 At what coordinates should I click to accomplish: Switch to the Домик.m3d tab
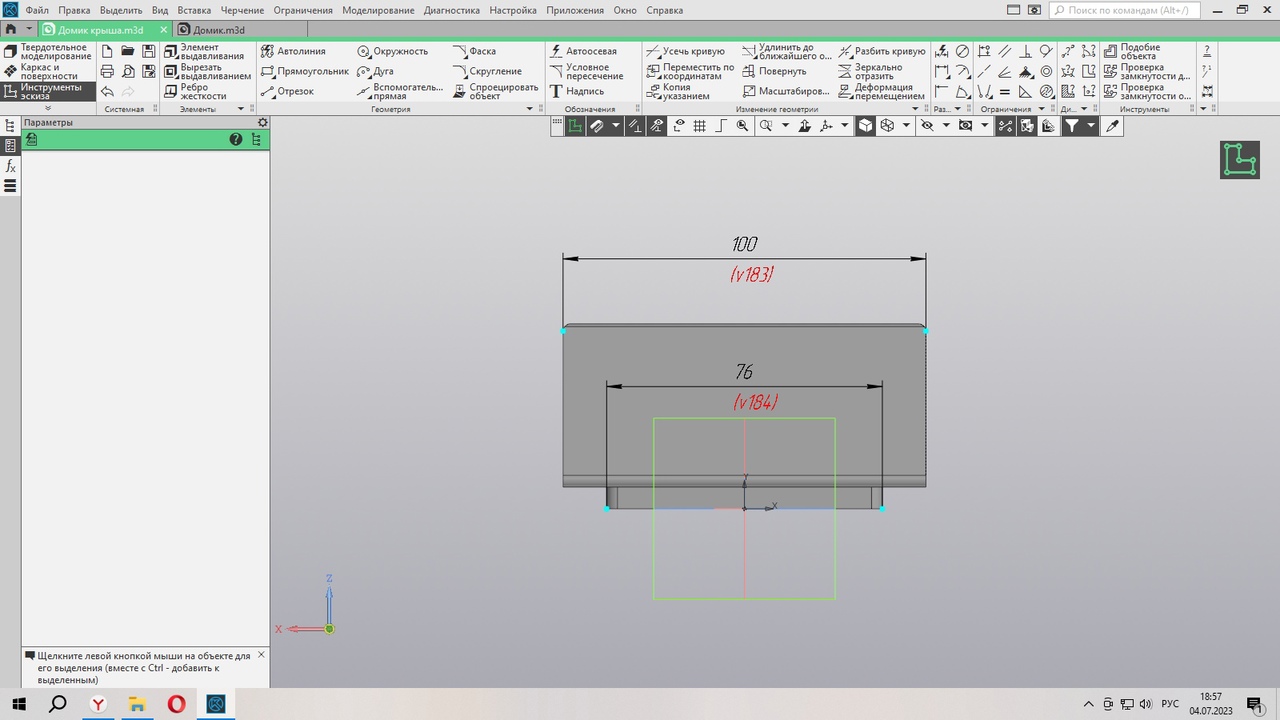pos(211,30)
